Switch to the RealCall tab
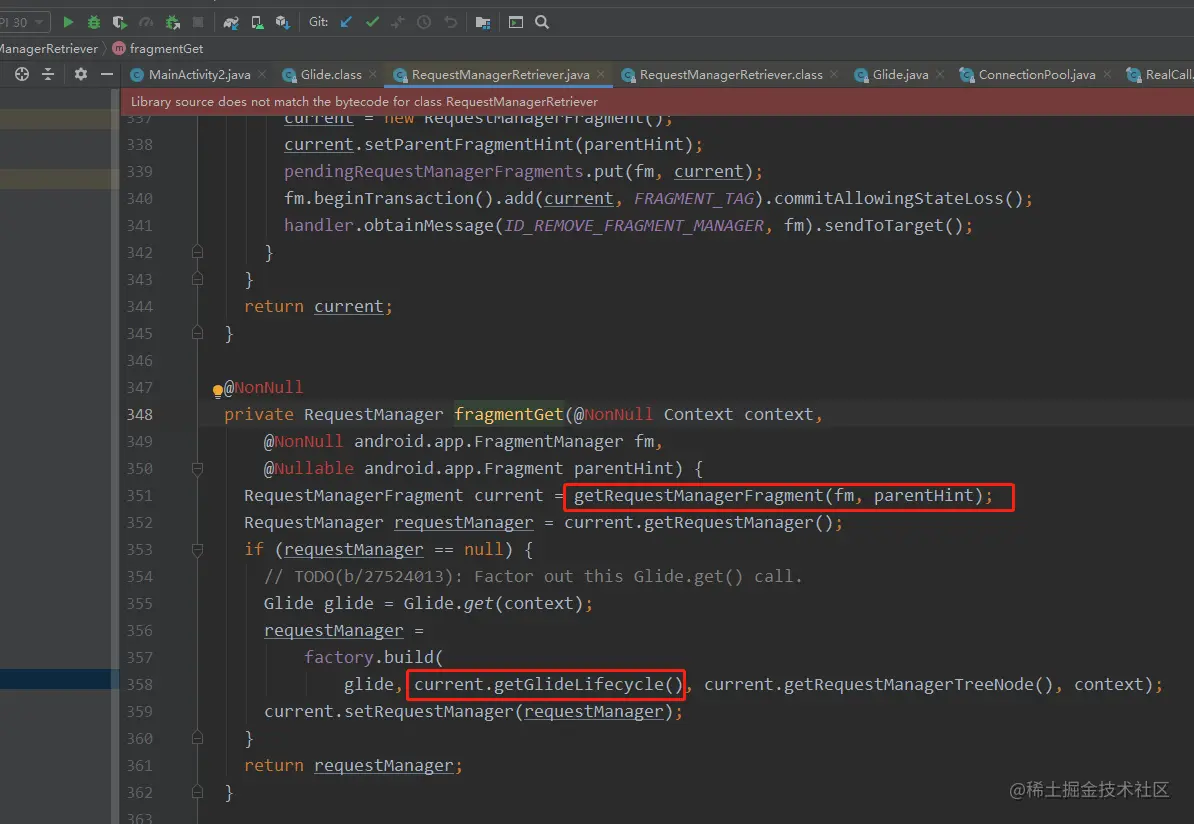 pos(1160,75)
